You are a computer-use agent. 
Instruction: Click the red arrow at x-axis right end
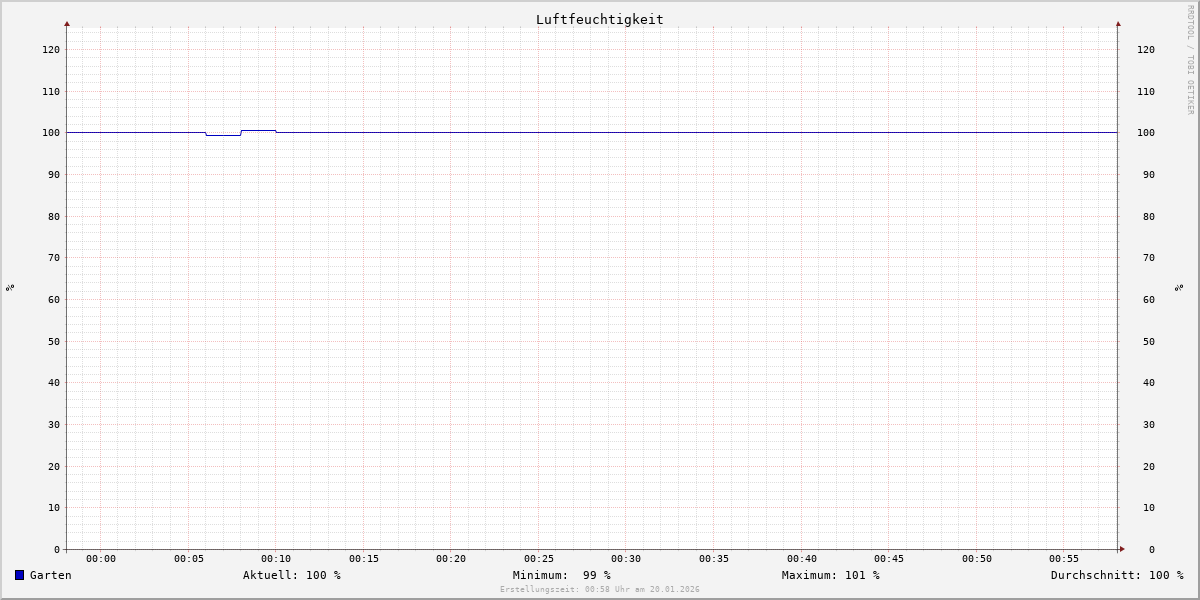click(x=1121, y=549)
